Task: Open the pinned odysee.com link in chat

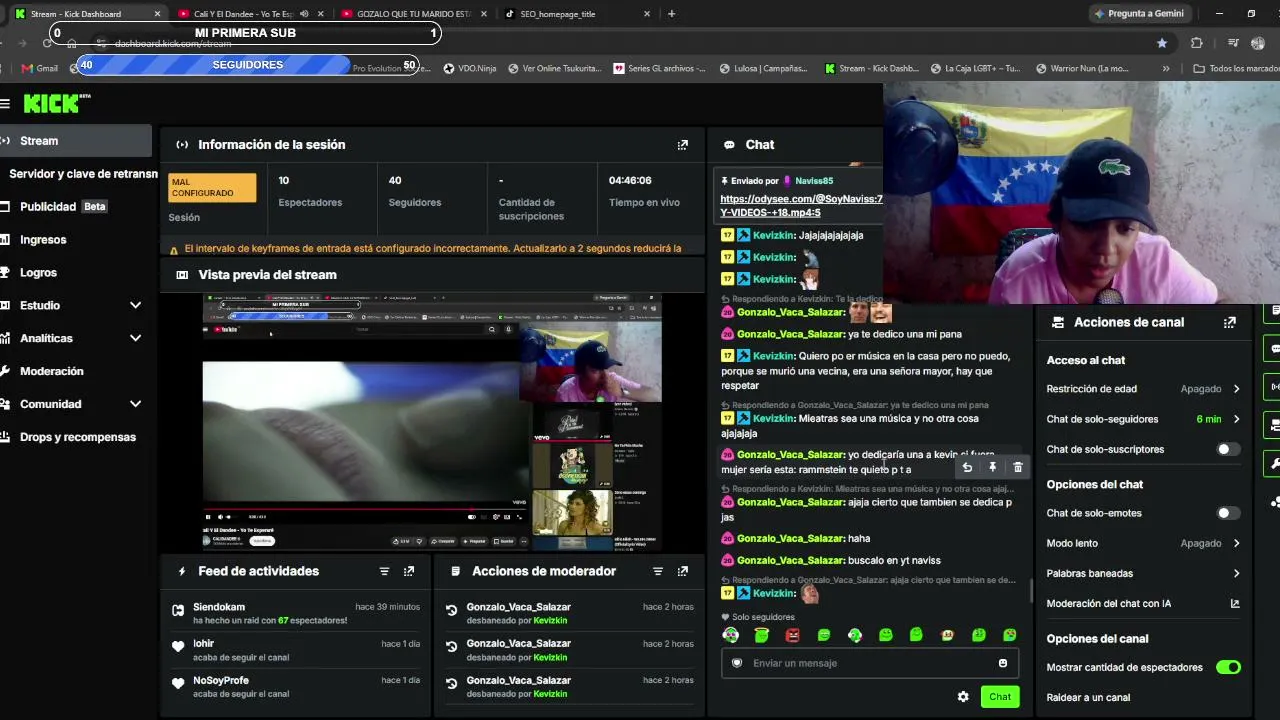Action: click(801, 206)
